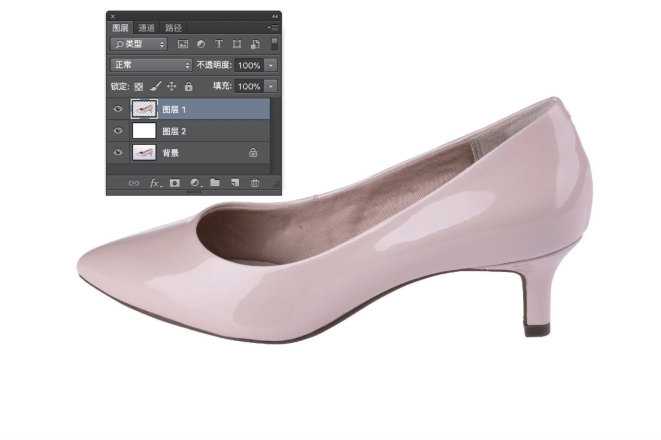Create a new layer group folder
Viewport: 661px width, 440px height.
pos(215,182)
